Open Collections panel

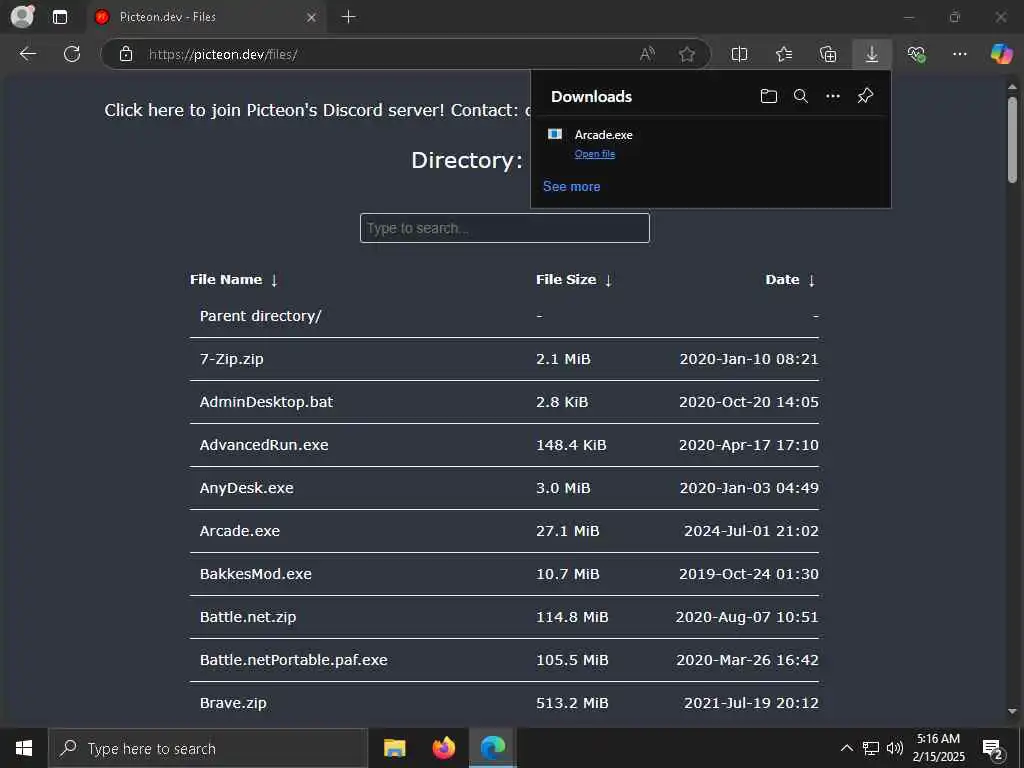click(827, 54)
